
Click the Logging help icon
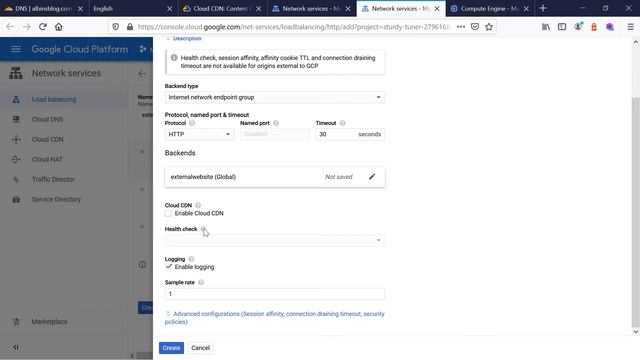tap(191, 259)
